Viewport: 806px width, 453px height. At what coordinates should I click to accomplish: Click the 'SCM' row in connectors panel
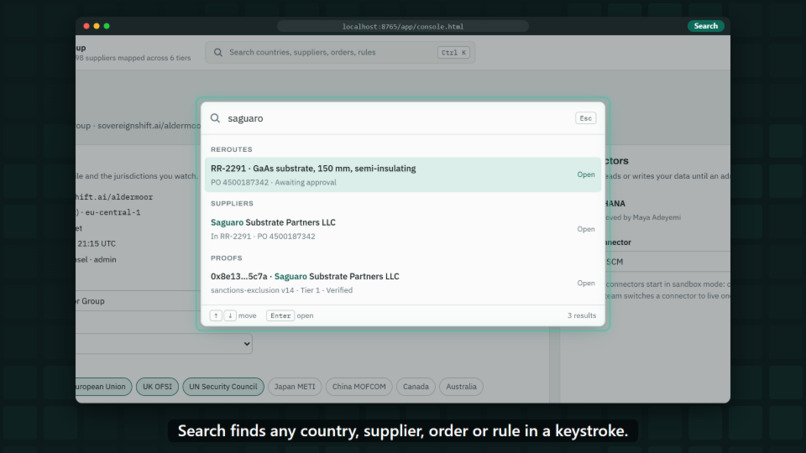point(667,262)
